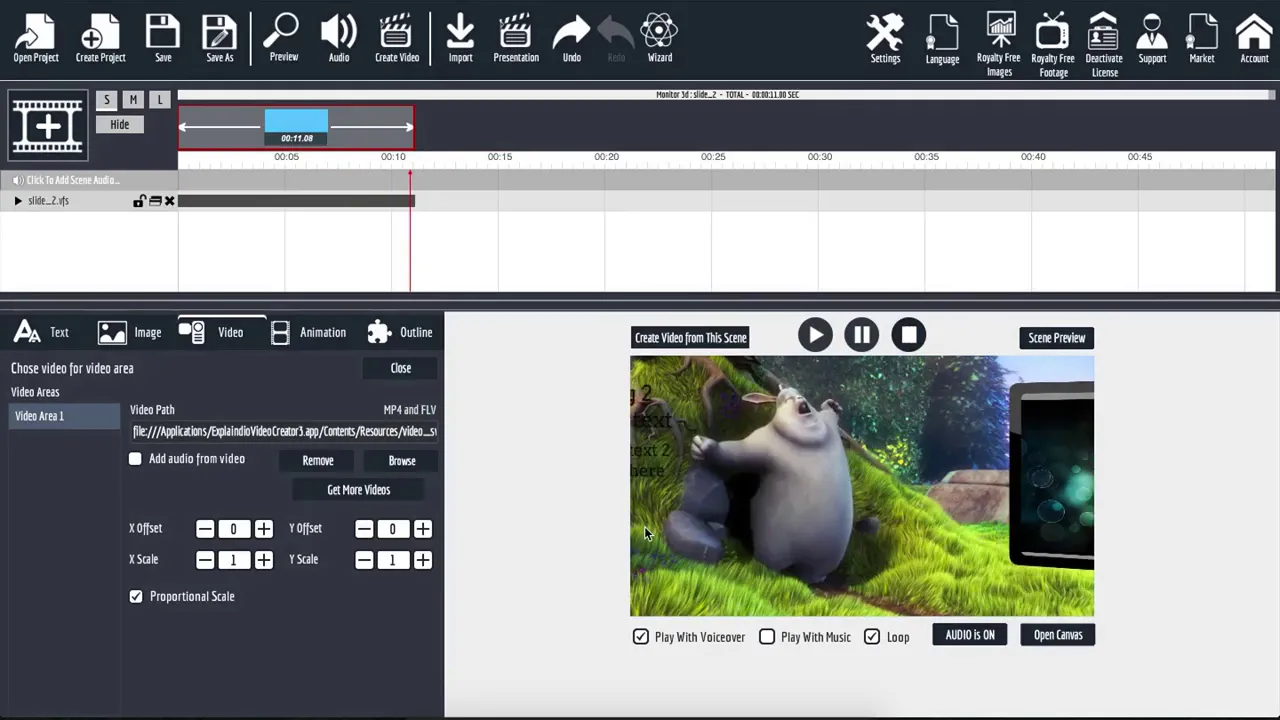This screenshot has height=720, width=1280.
Task: Switch to the Animation tab
Action: [308, 332]
